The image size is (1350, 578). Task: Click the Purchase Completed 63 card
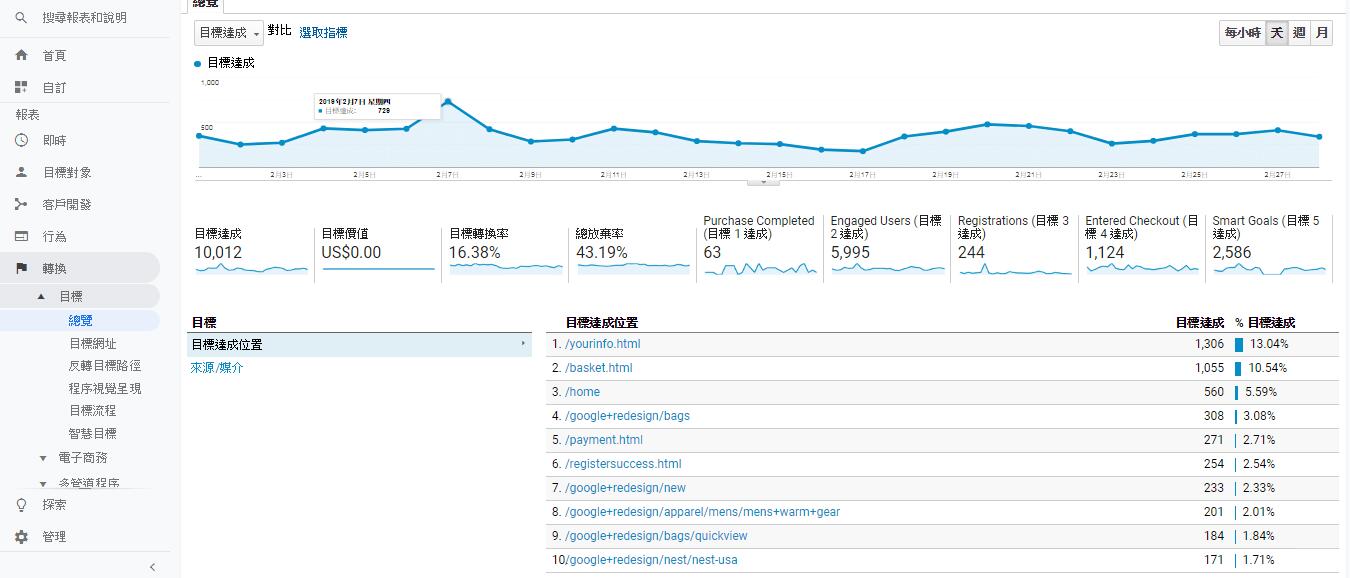(760, 246)
